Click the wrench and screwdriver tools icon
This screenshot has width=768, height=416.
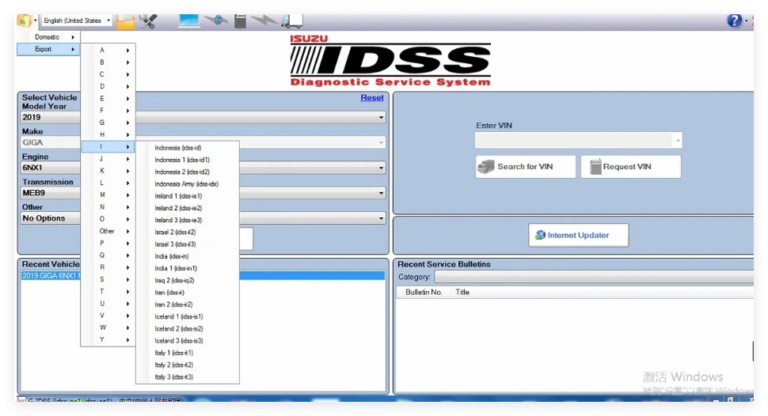pos(148,21)
